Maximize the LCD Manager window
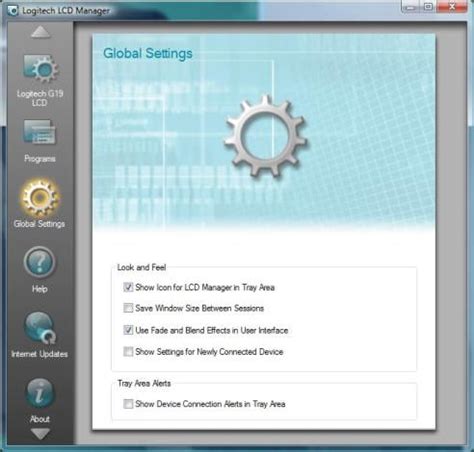The width and height of the screenshot is (474, 452). (x=428, y=7)
